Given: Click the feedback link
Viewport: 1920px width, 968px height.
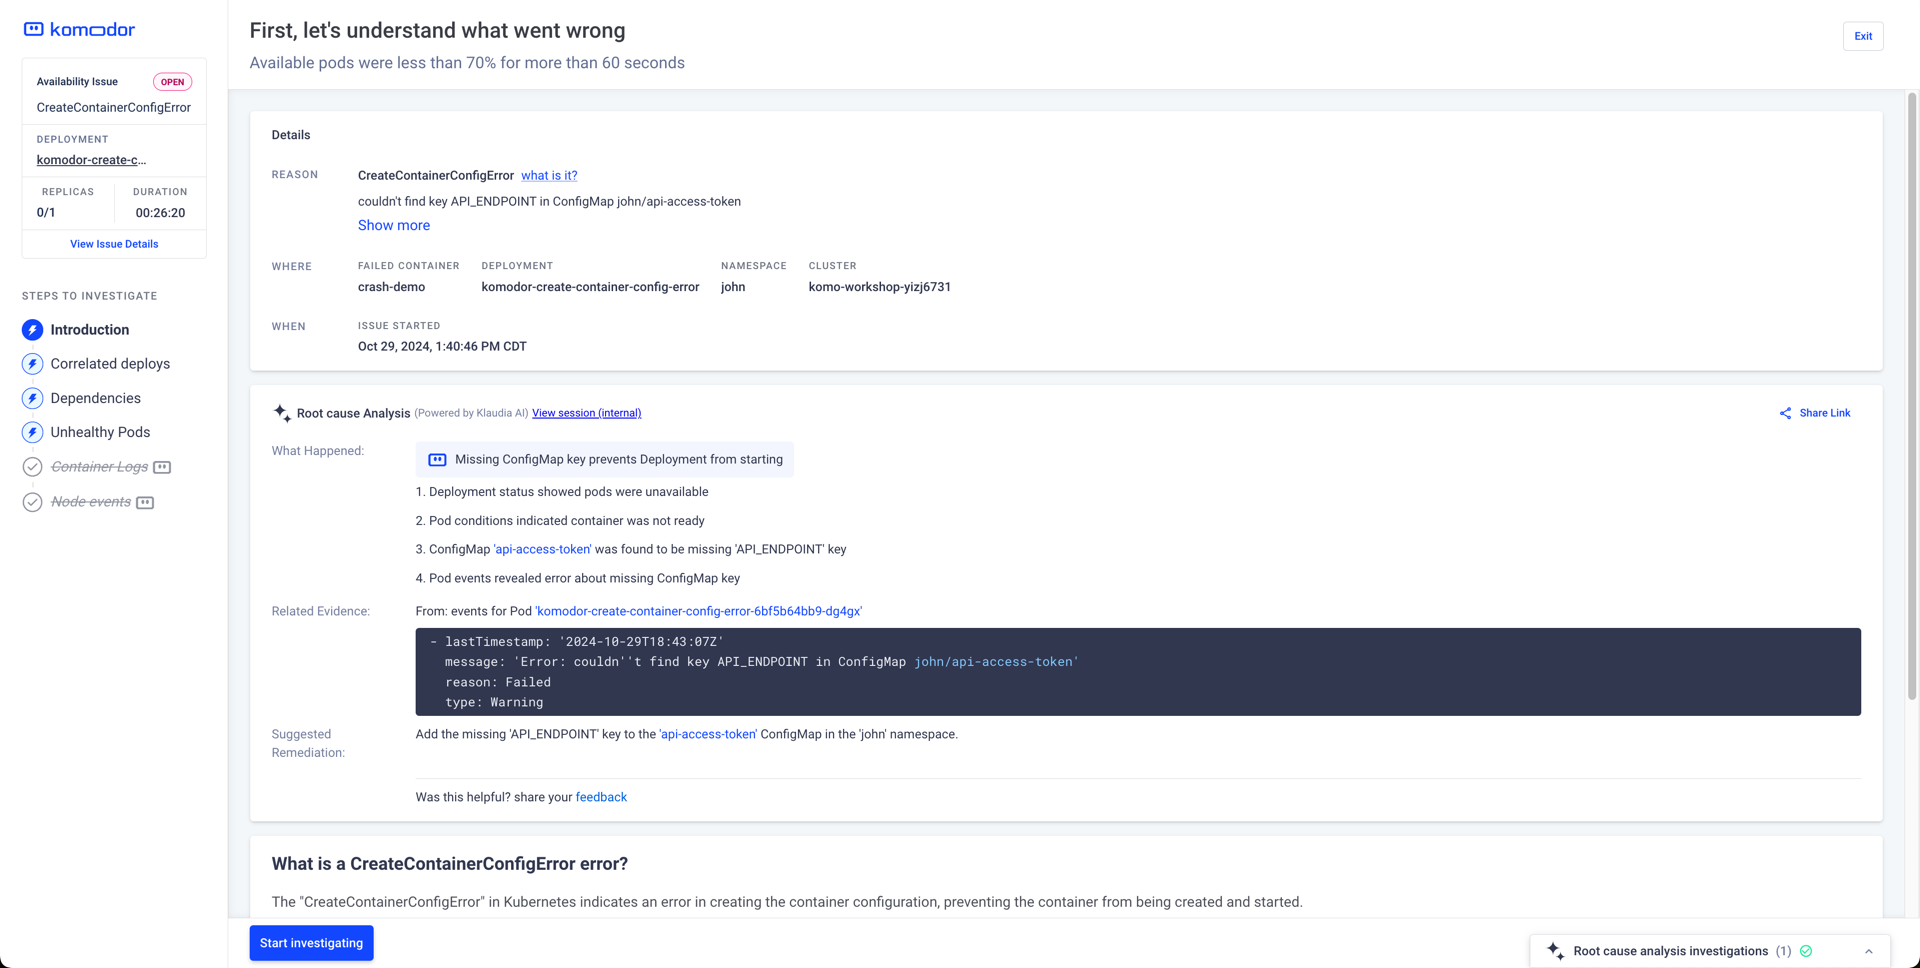Looking at the screenshot, I should (601, 797).
